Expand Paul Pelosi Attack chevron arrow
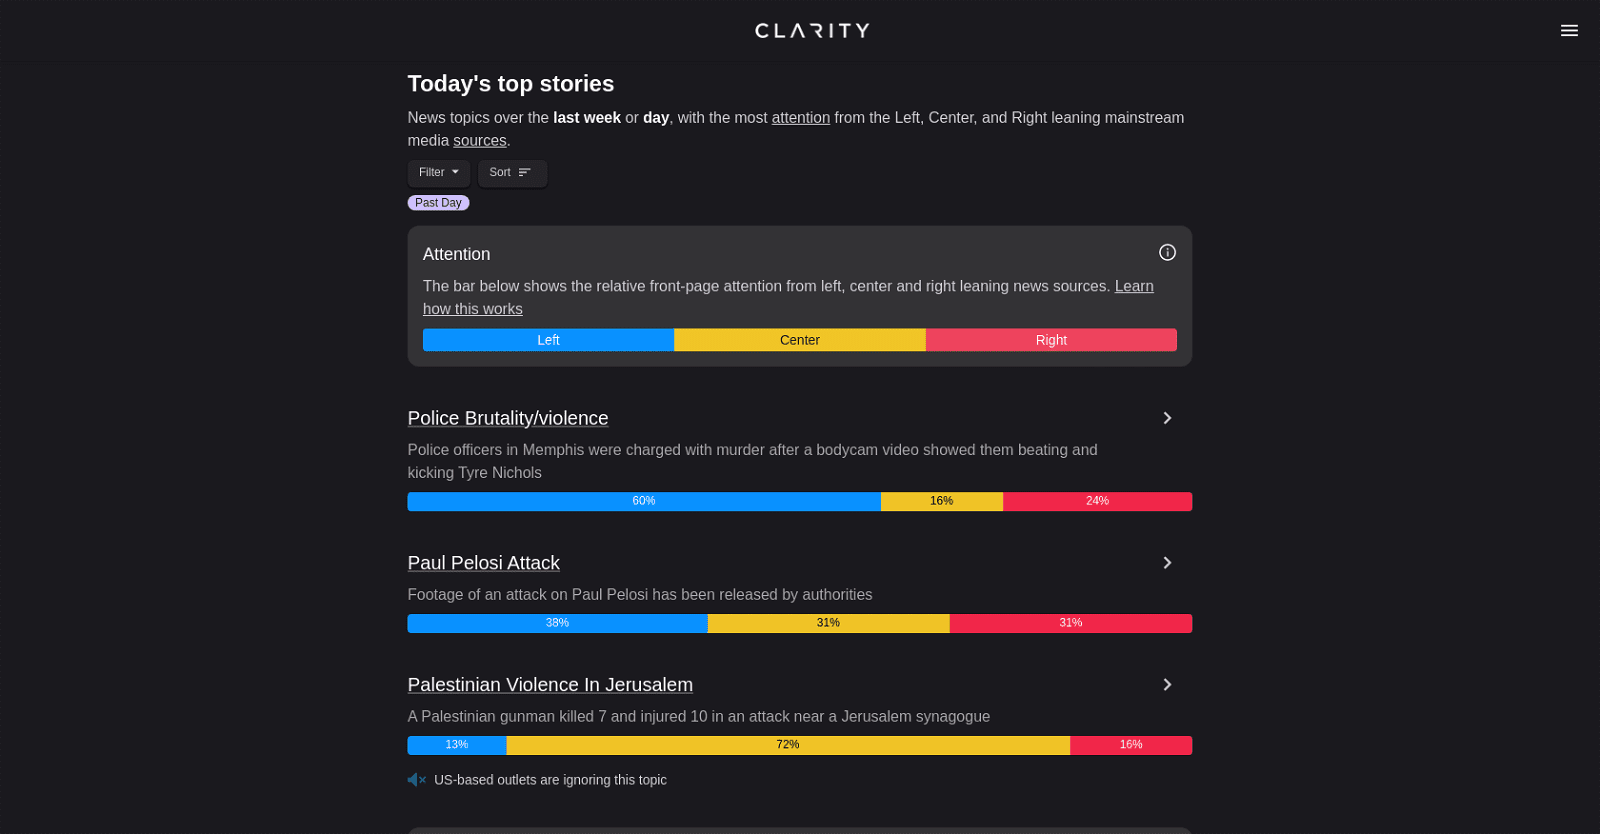The image size is (1600, 834). click(x=1167, y=563)
